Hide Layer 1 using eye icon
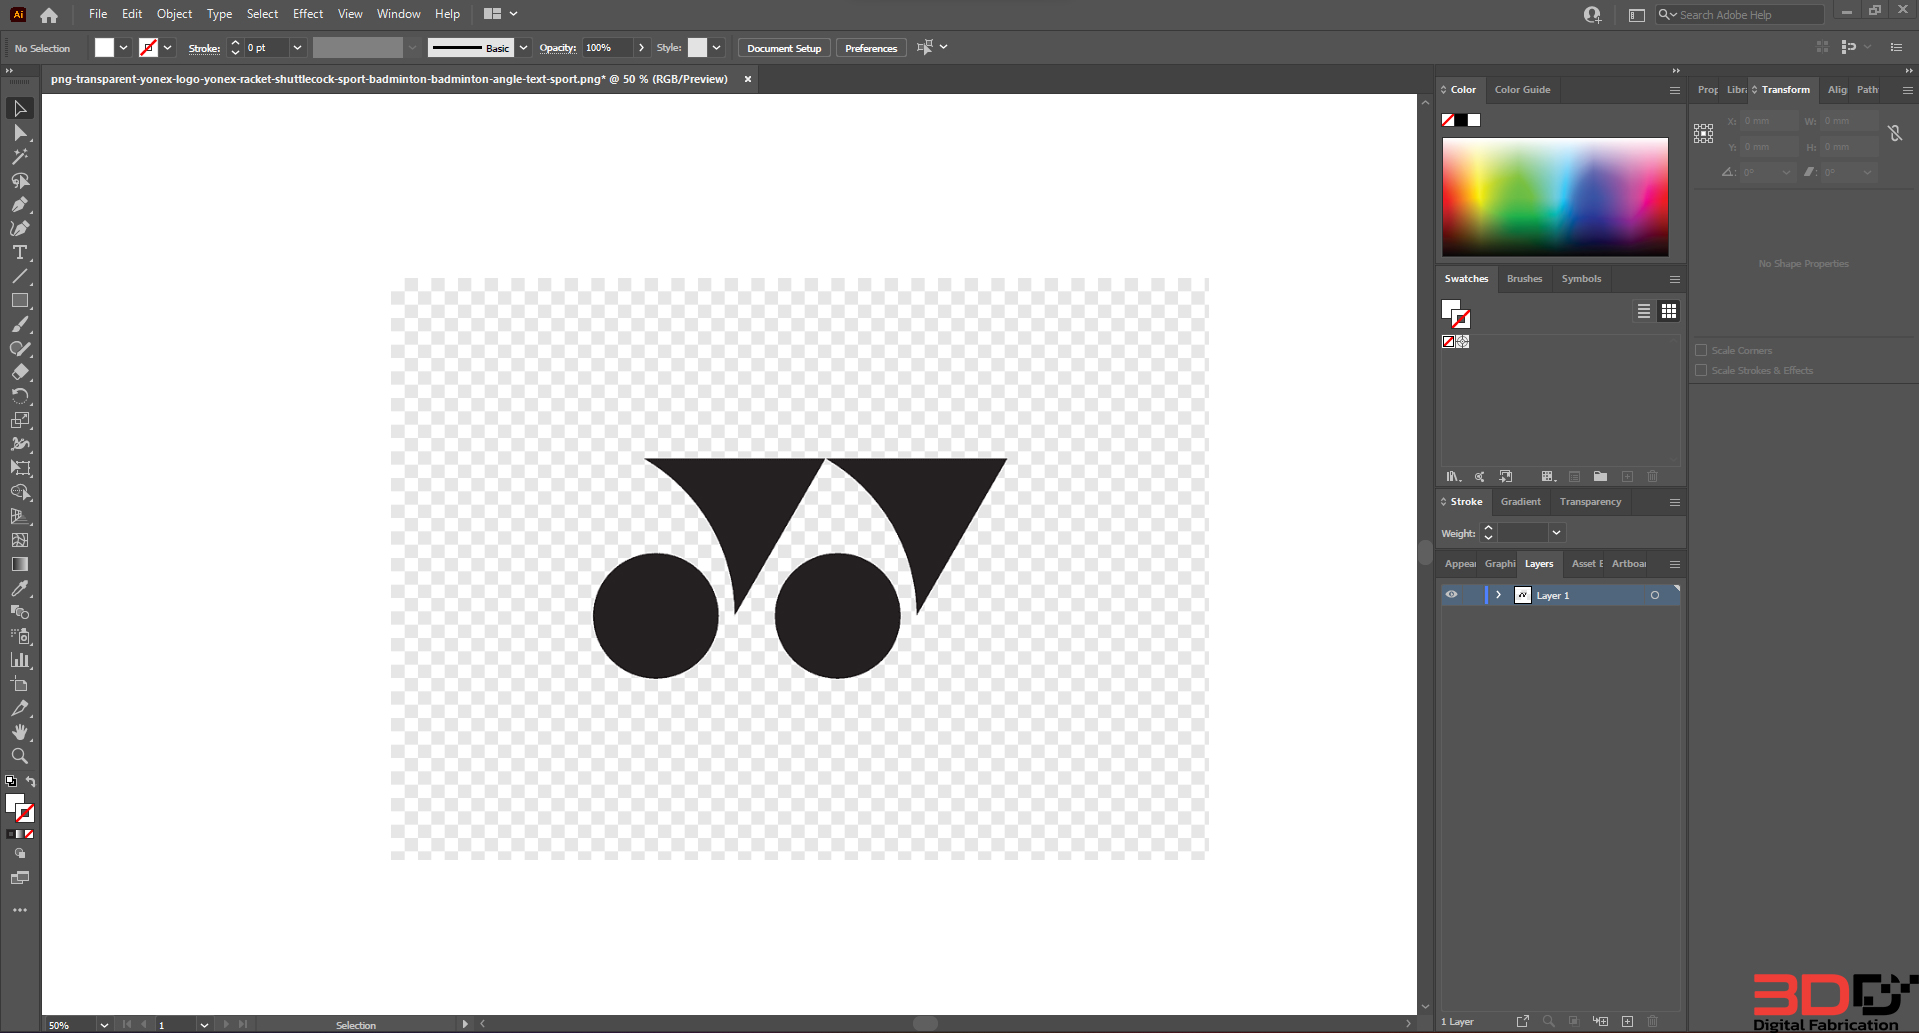Image resolution: width=1919 pixels, height=1033 pixels. (x=1451, y=595)
